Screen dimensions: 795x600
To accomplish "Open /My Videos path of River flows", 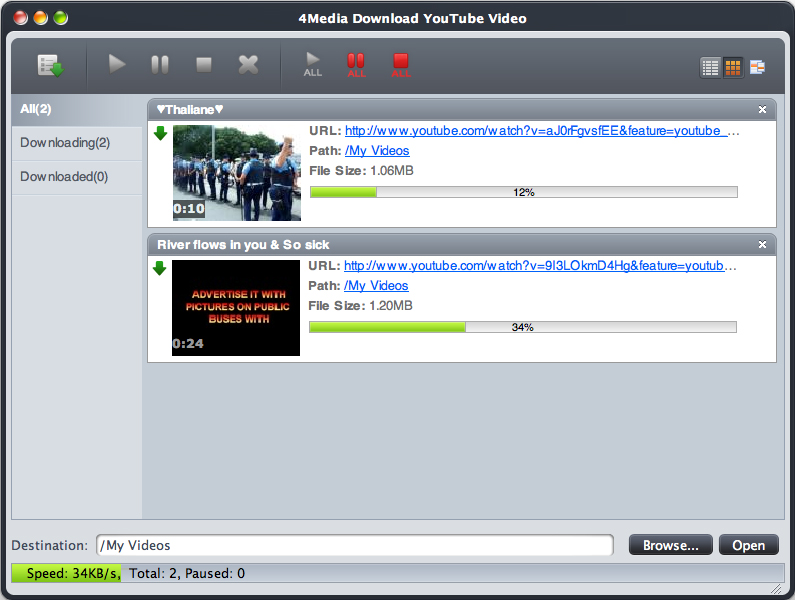I will coord(376,286).
